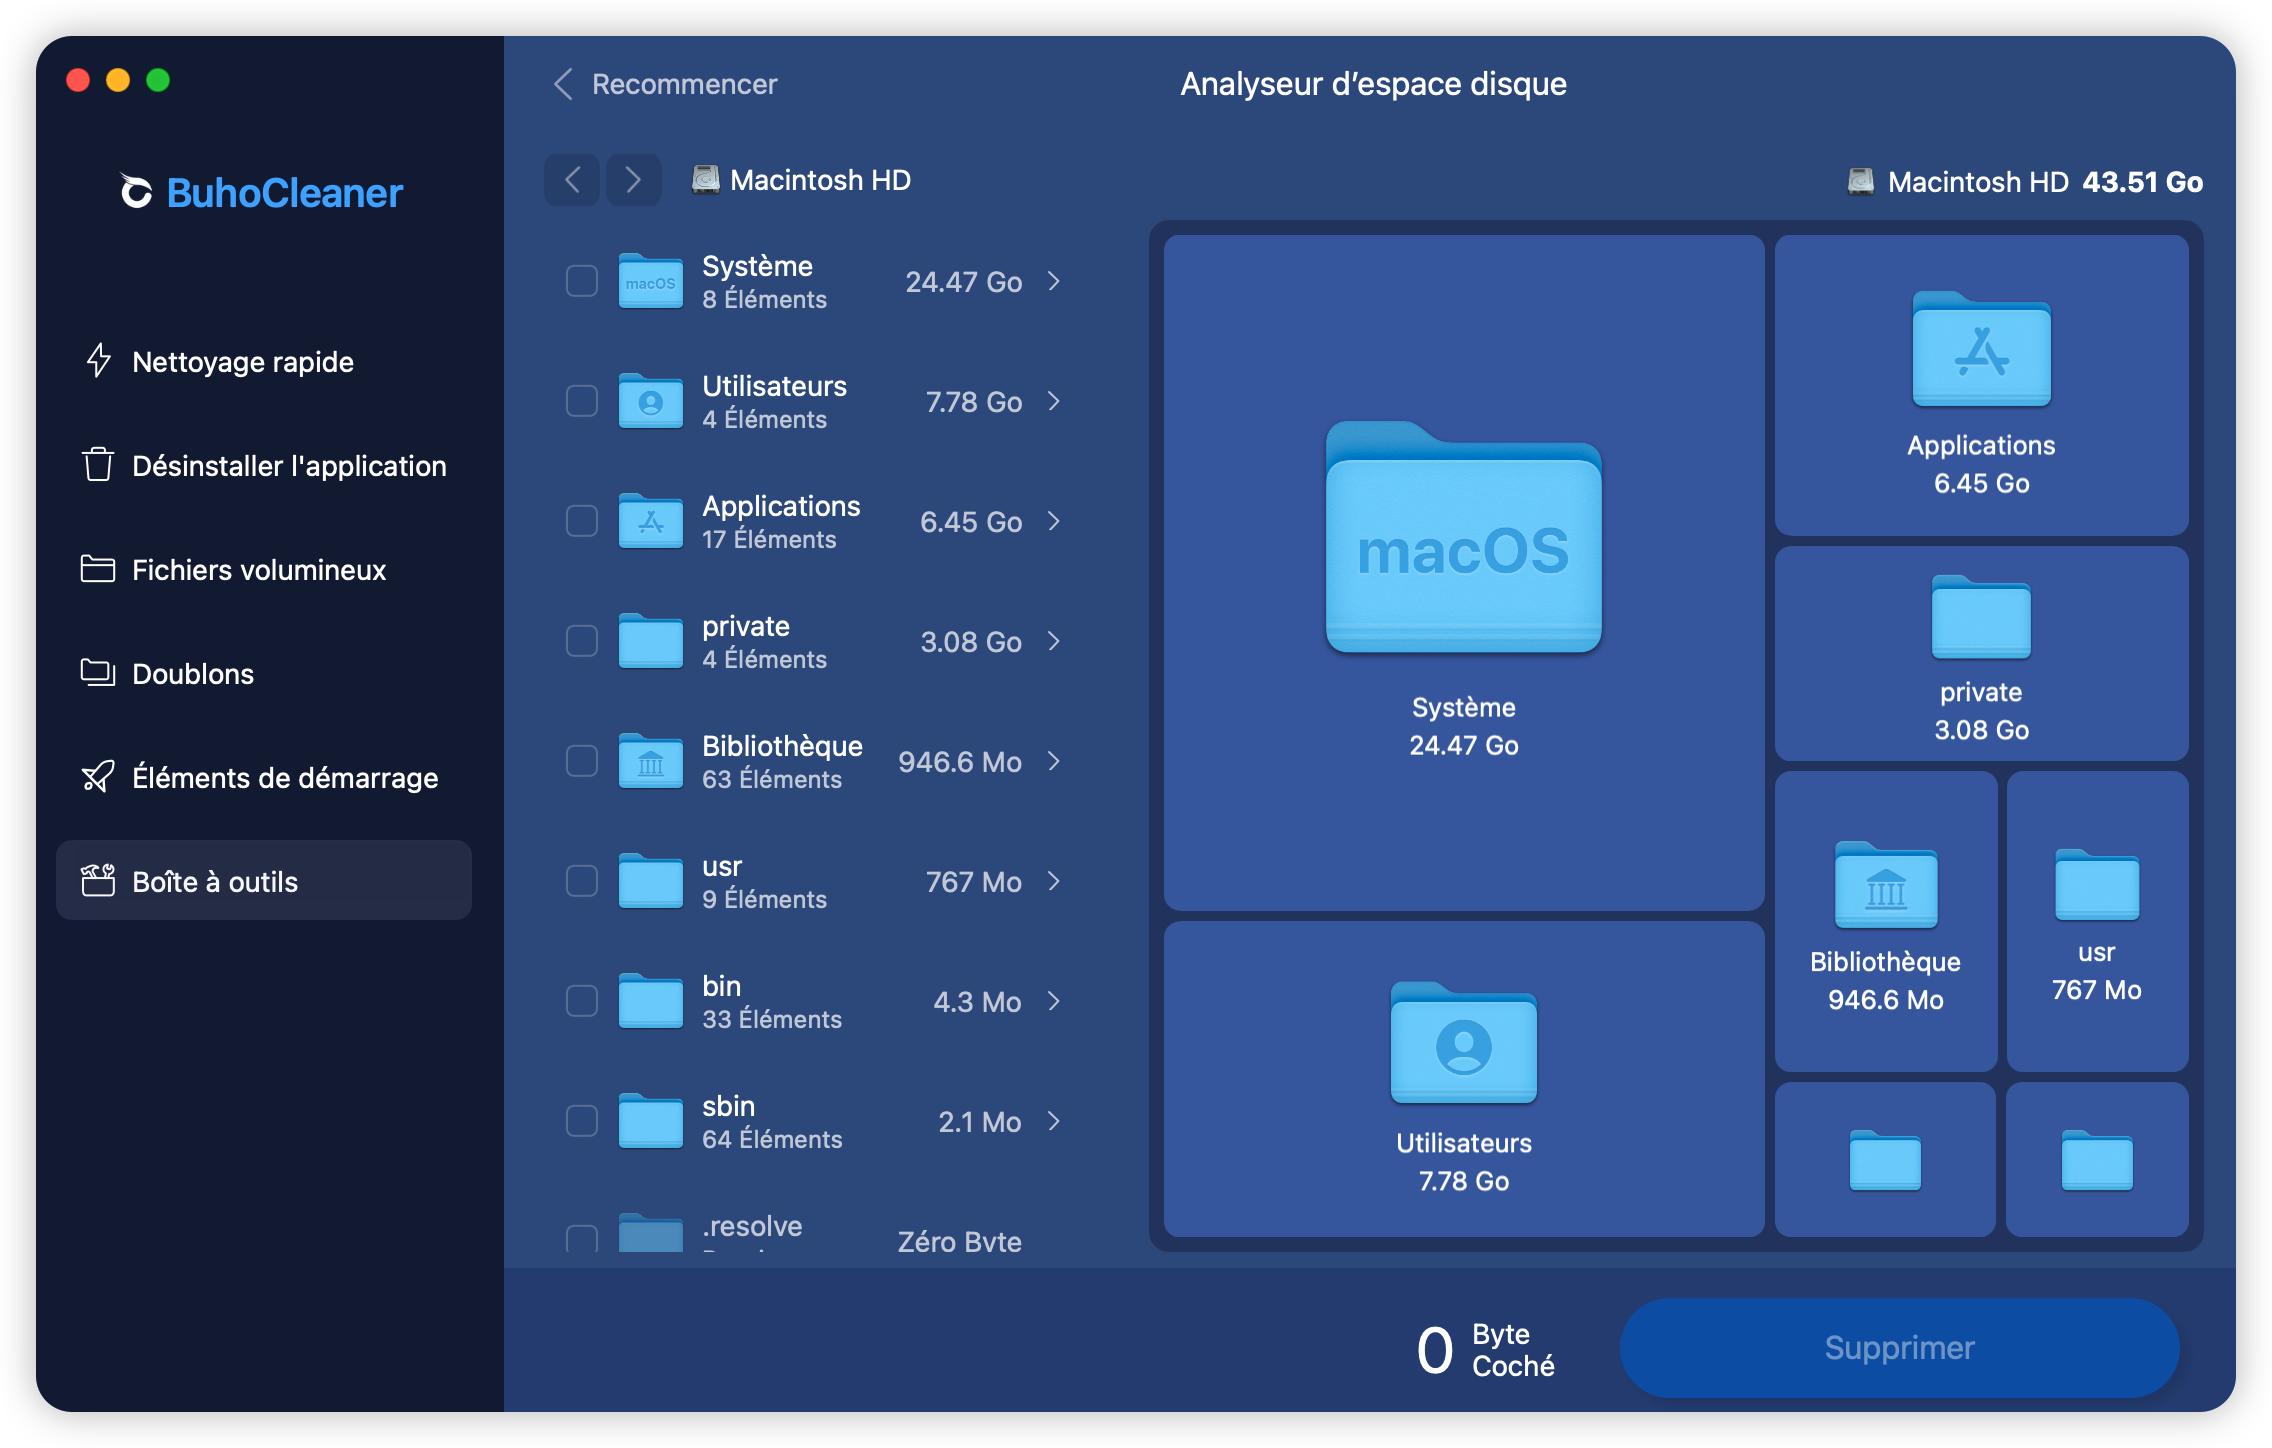Expand Applications with its chevron
Image resolution: width=2272 pixels, height=1448 pixels.
(1054, 521)
